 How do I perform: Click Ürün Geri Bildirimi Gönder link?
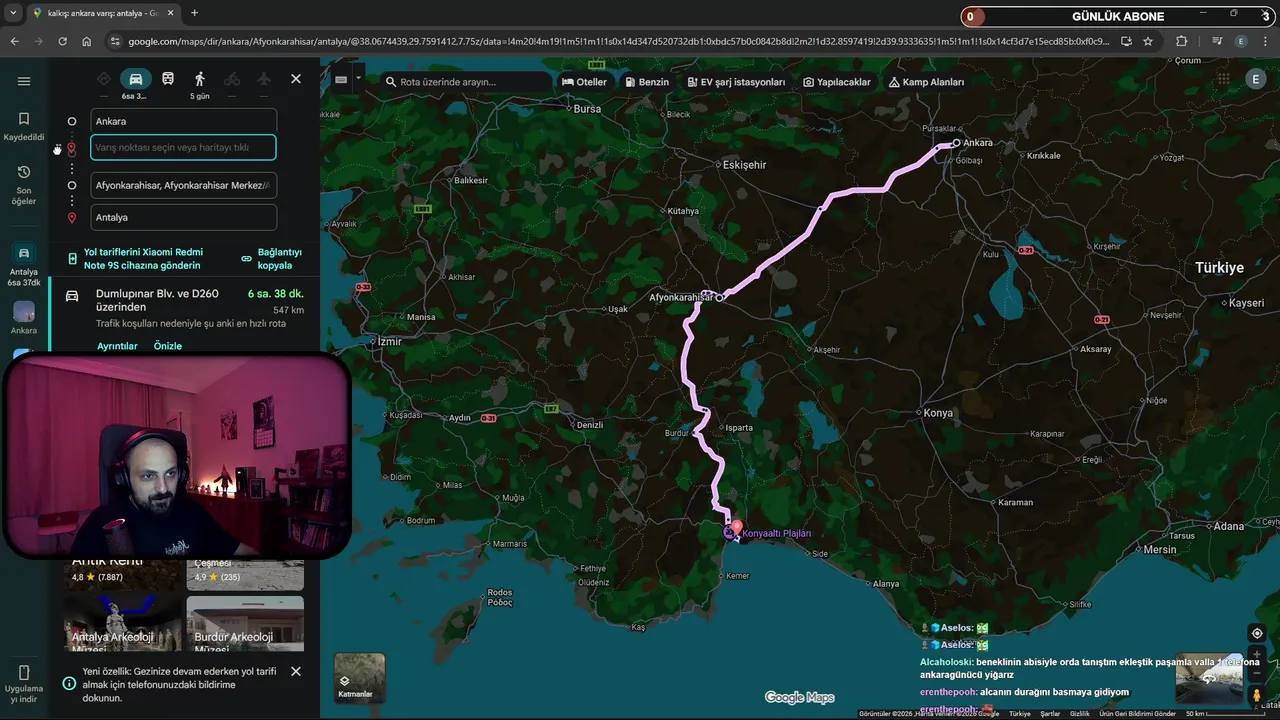click(x=1138, y=714)
